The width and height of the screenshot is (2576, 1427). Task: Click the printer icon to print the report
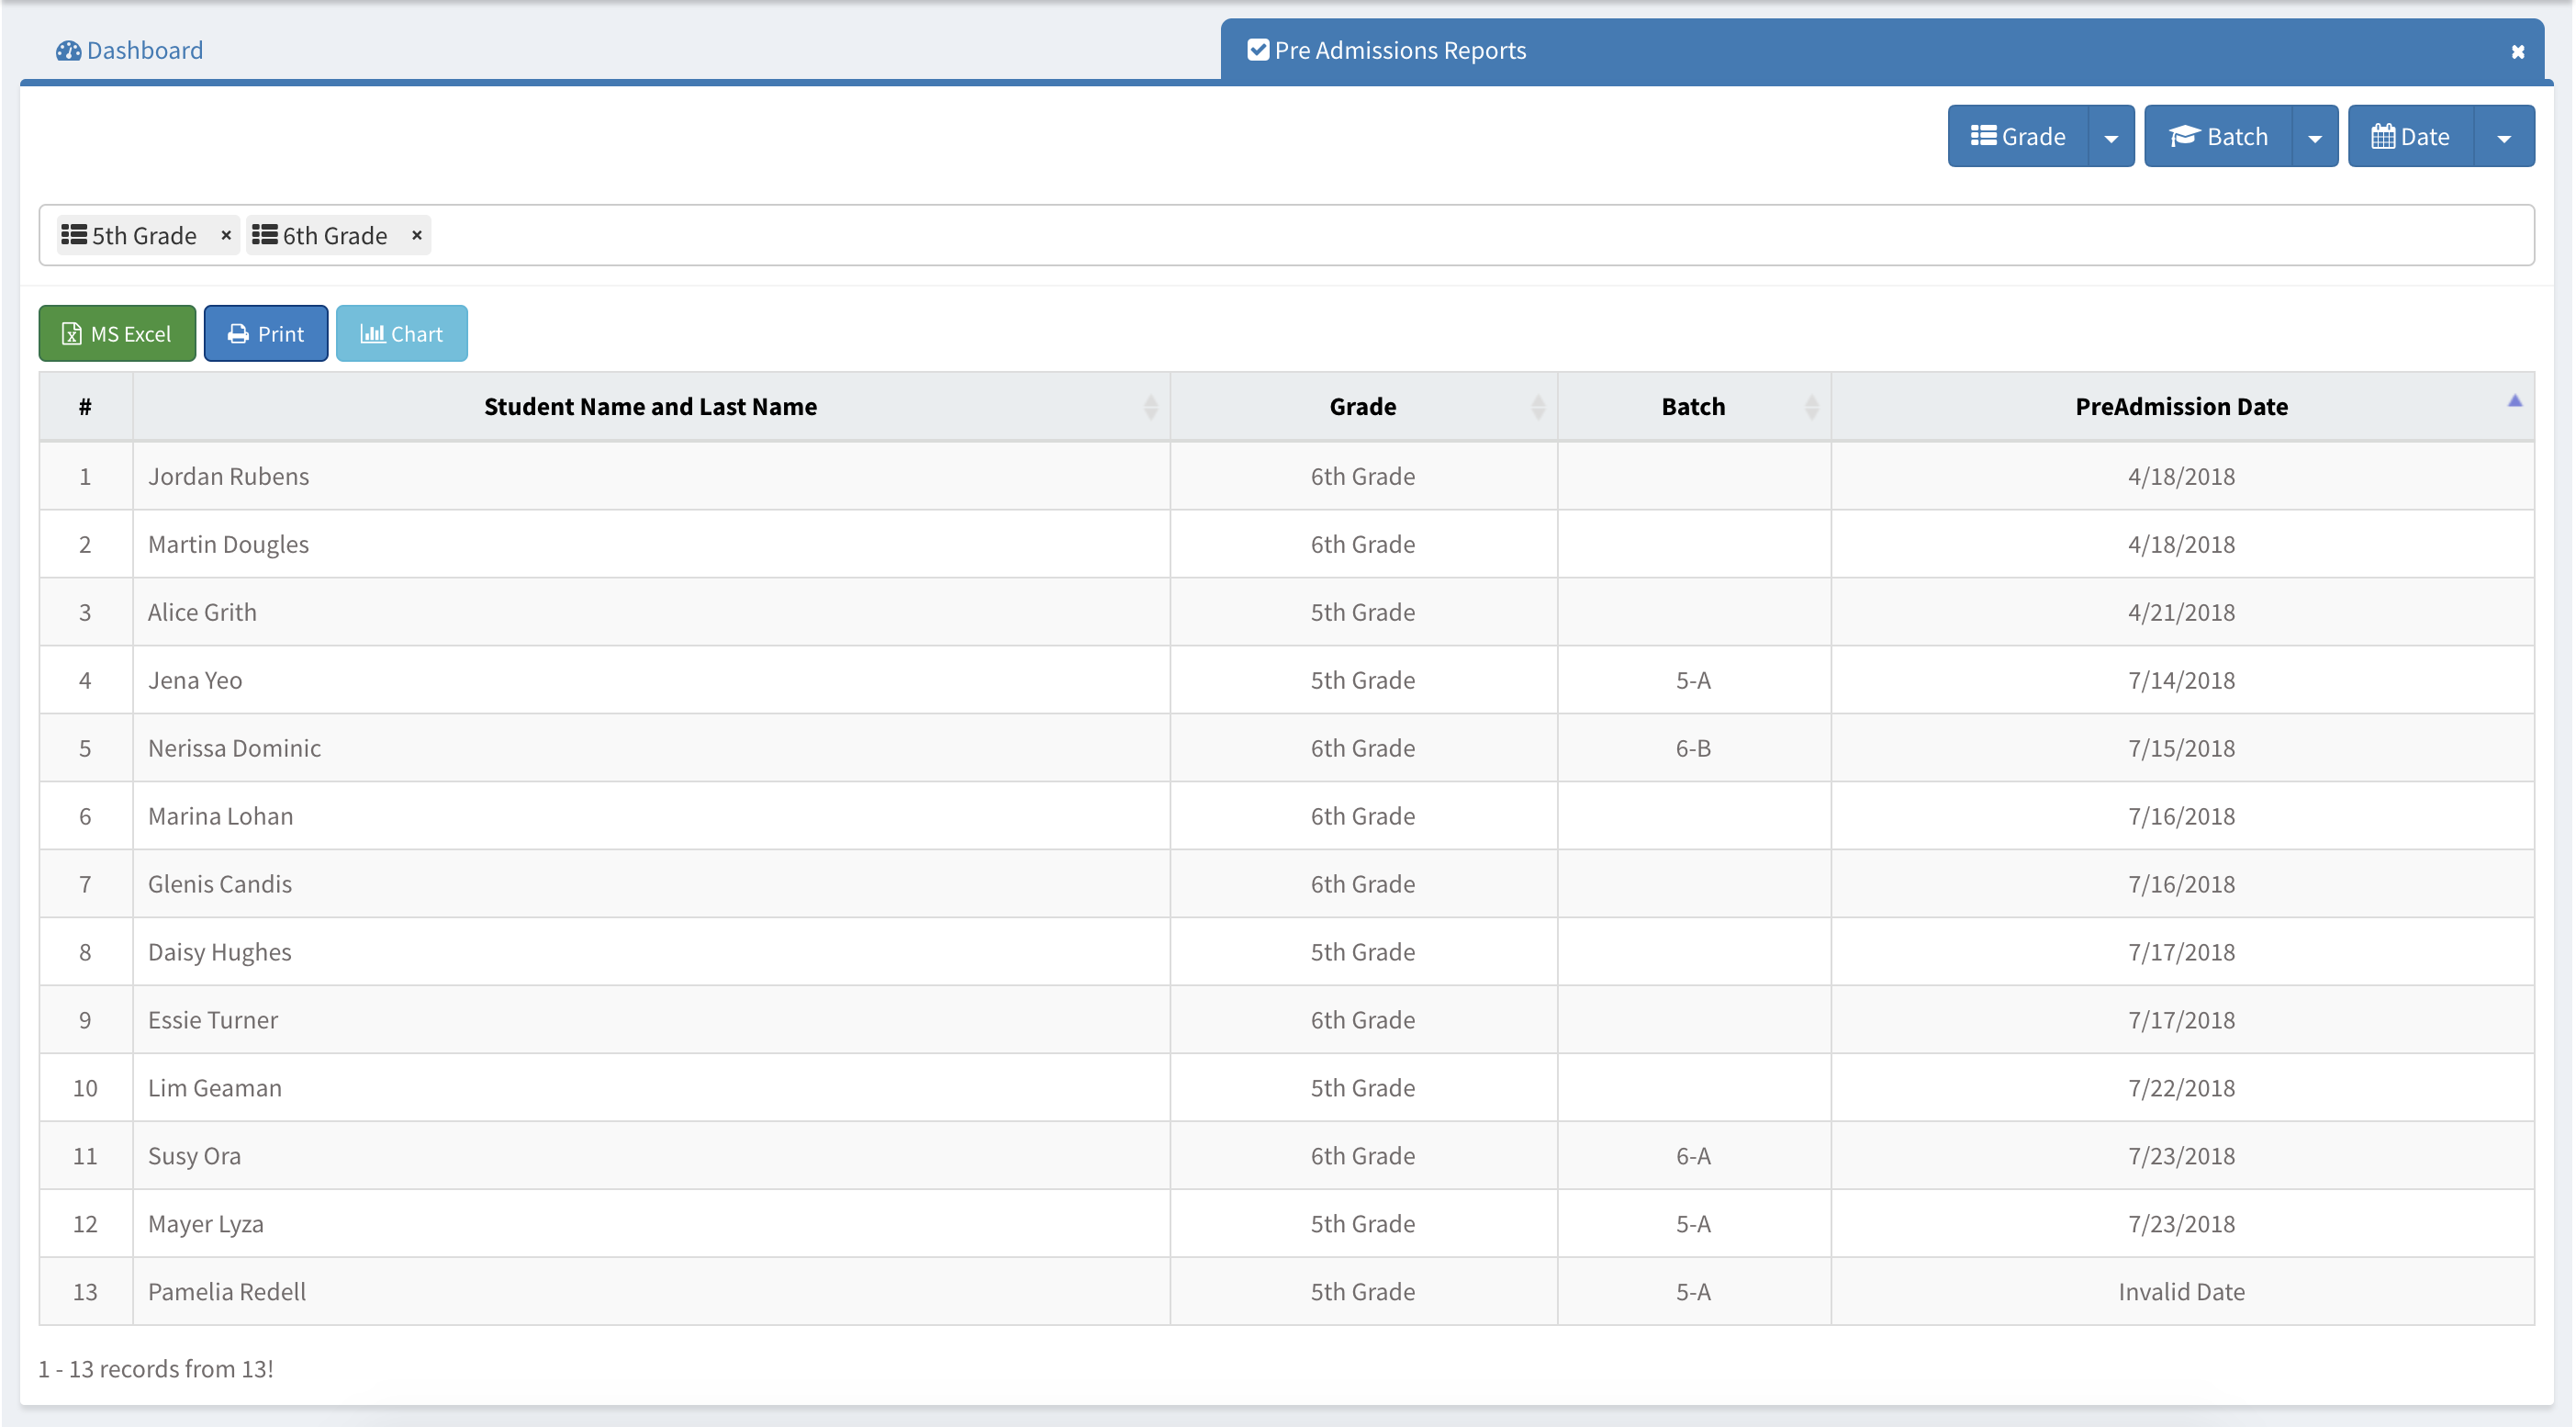[x=237, y=333]
